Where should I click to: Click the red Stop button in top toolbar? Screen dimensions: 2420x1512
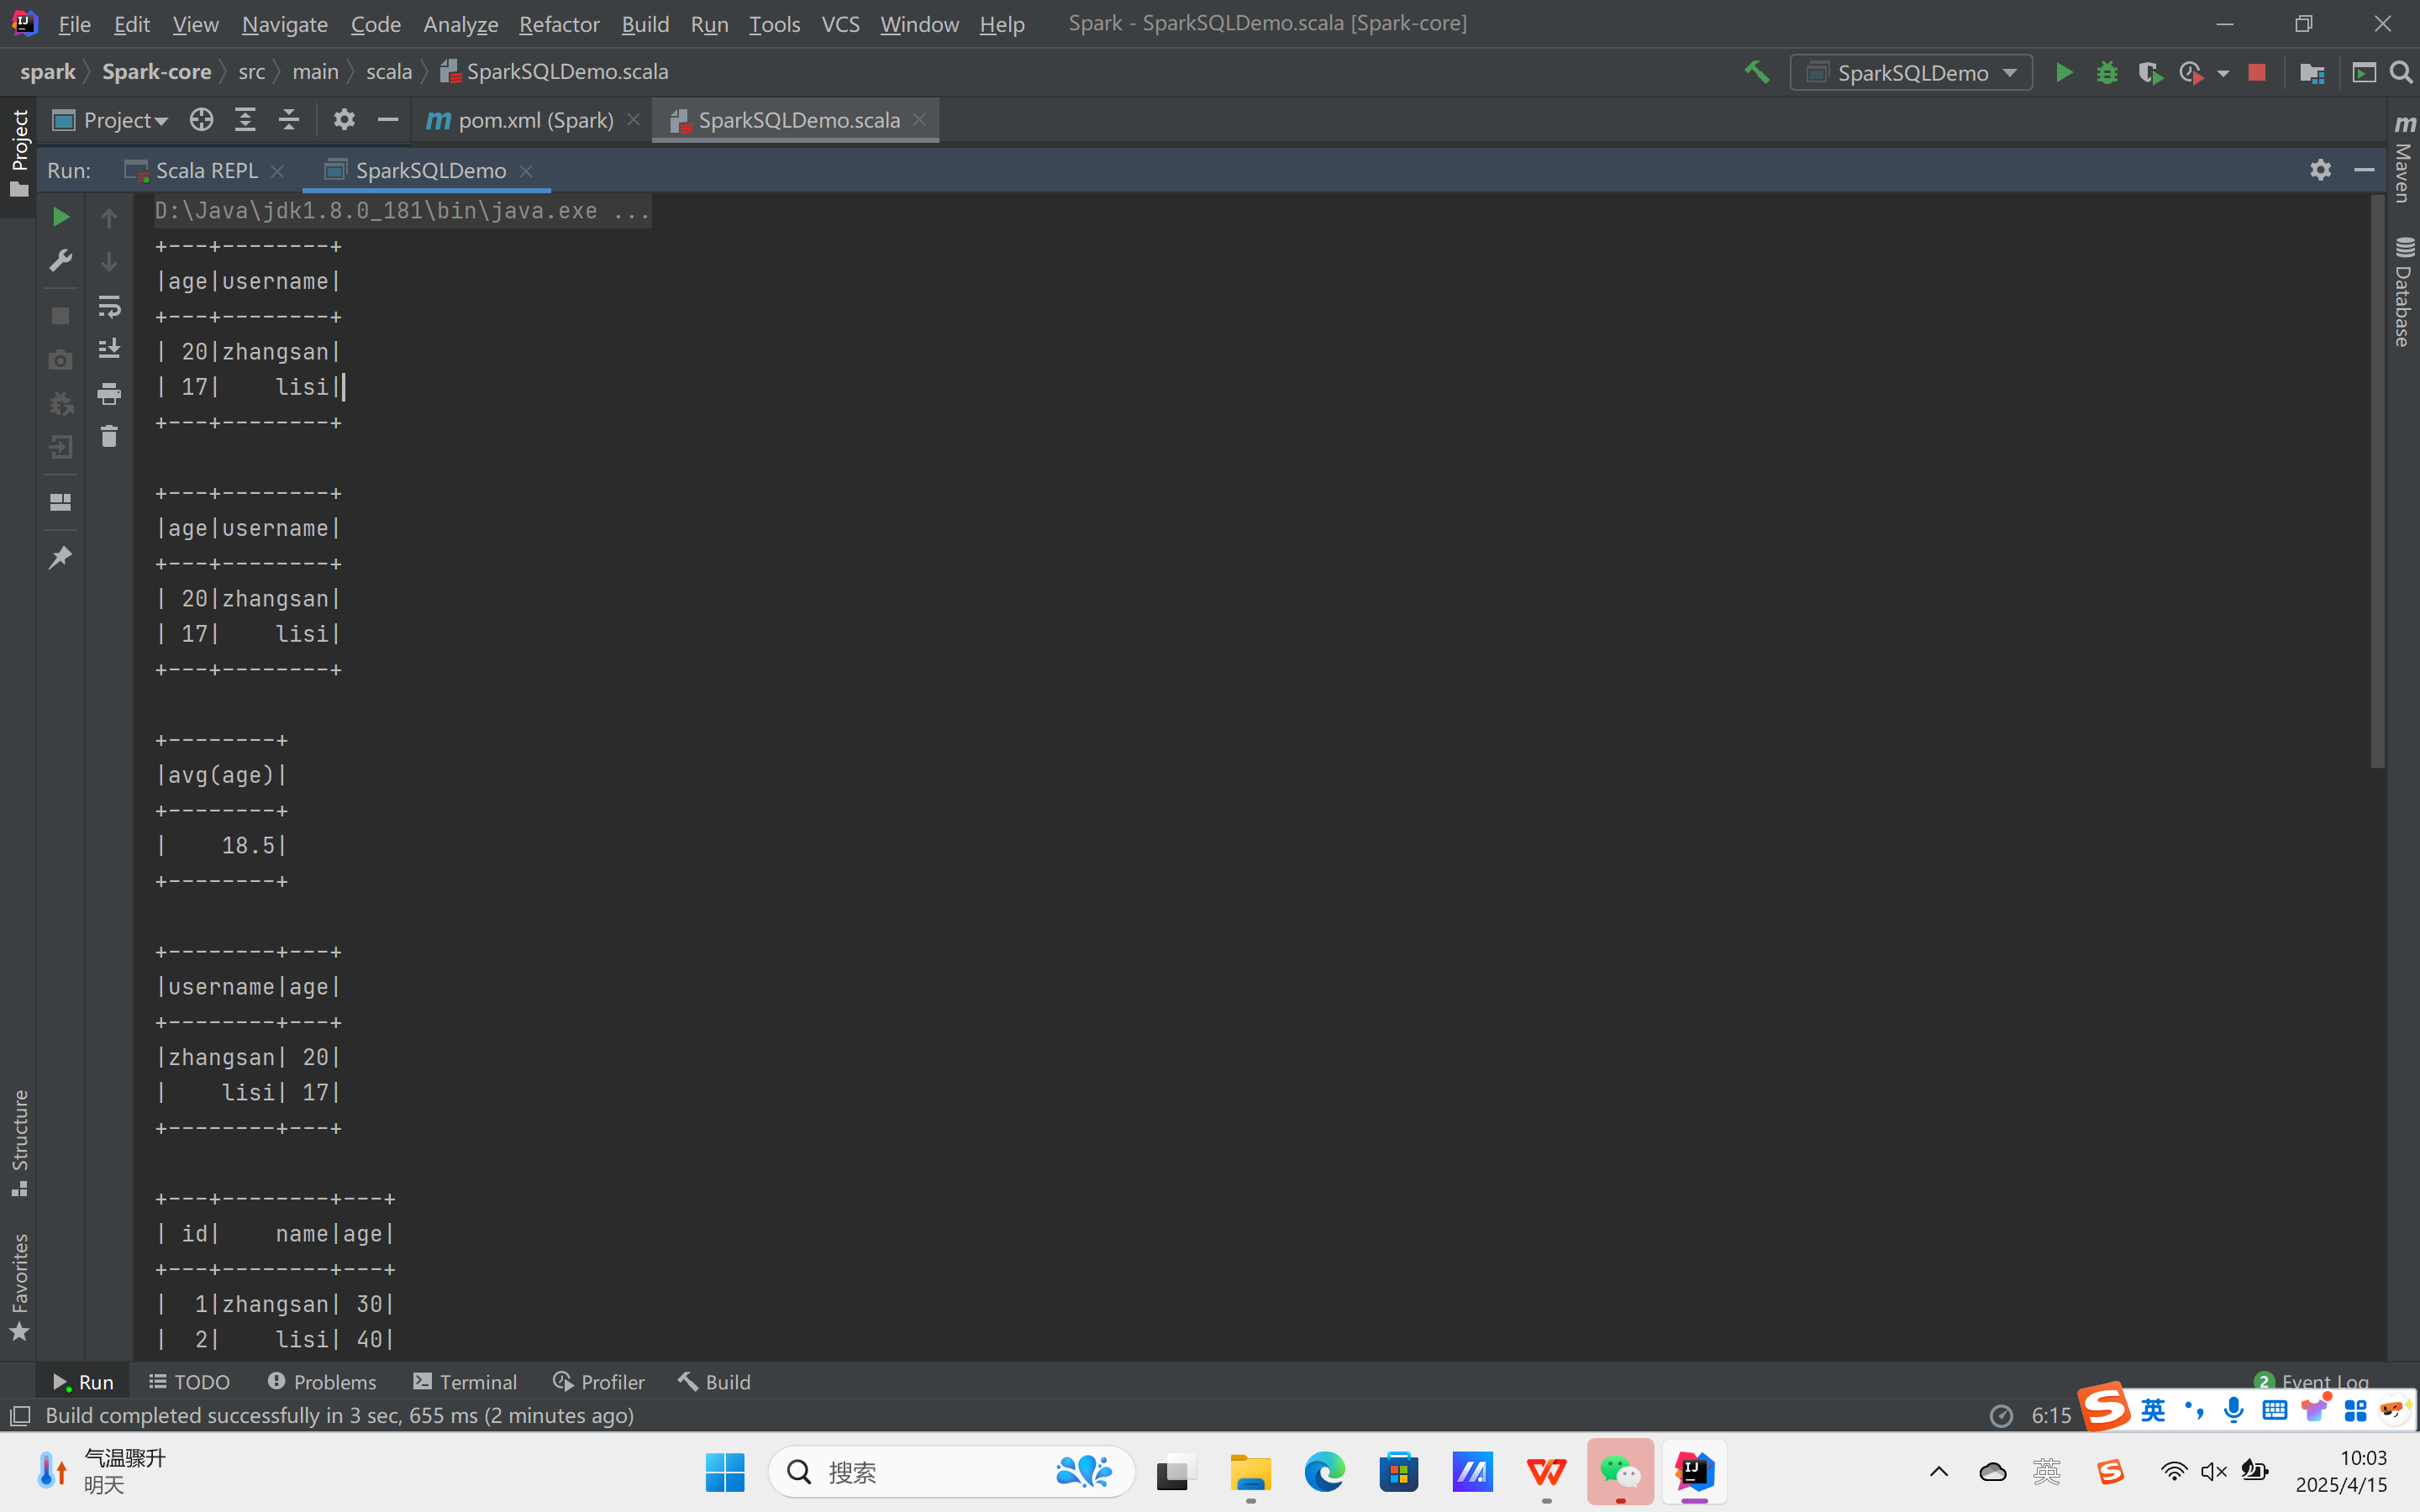coord(2256,73)
